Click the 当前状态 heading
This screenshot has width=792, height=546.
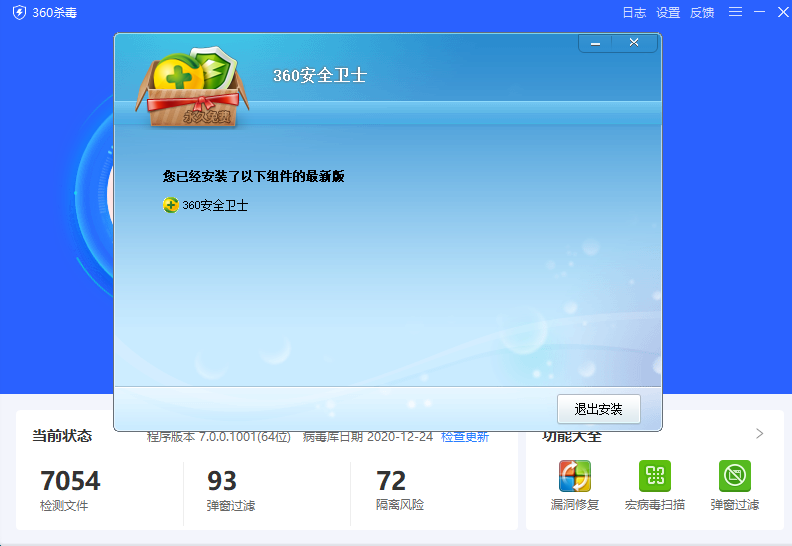coord(62,435)
